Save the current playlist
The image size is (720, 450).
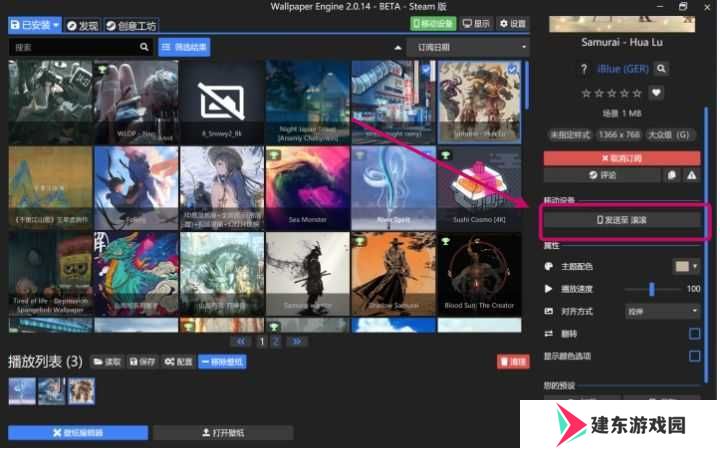(x=142, y=362)
